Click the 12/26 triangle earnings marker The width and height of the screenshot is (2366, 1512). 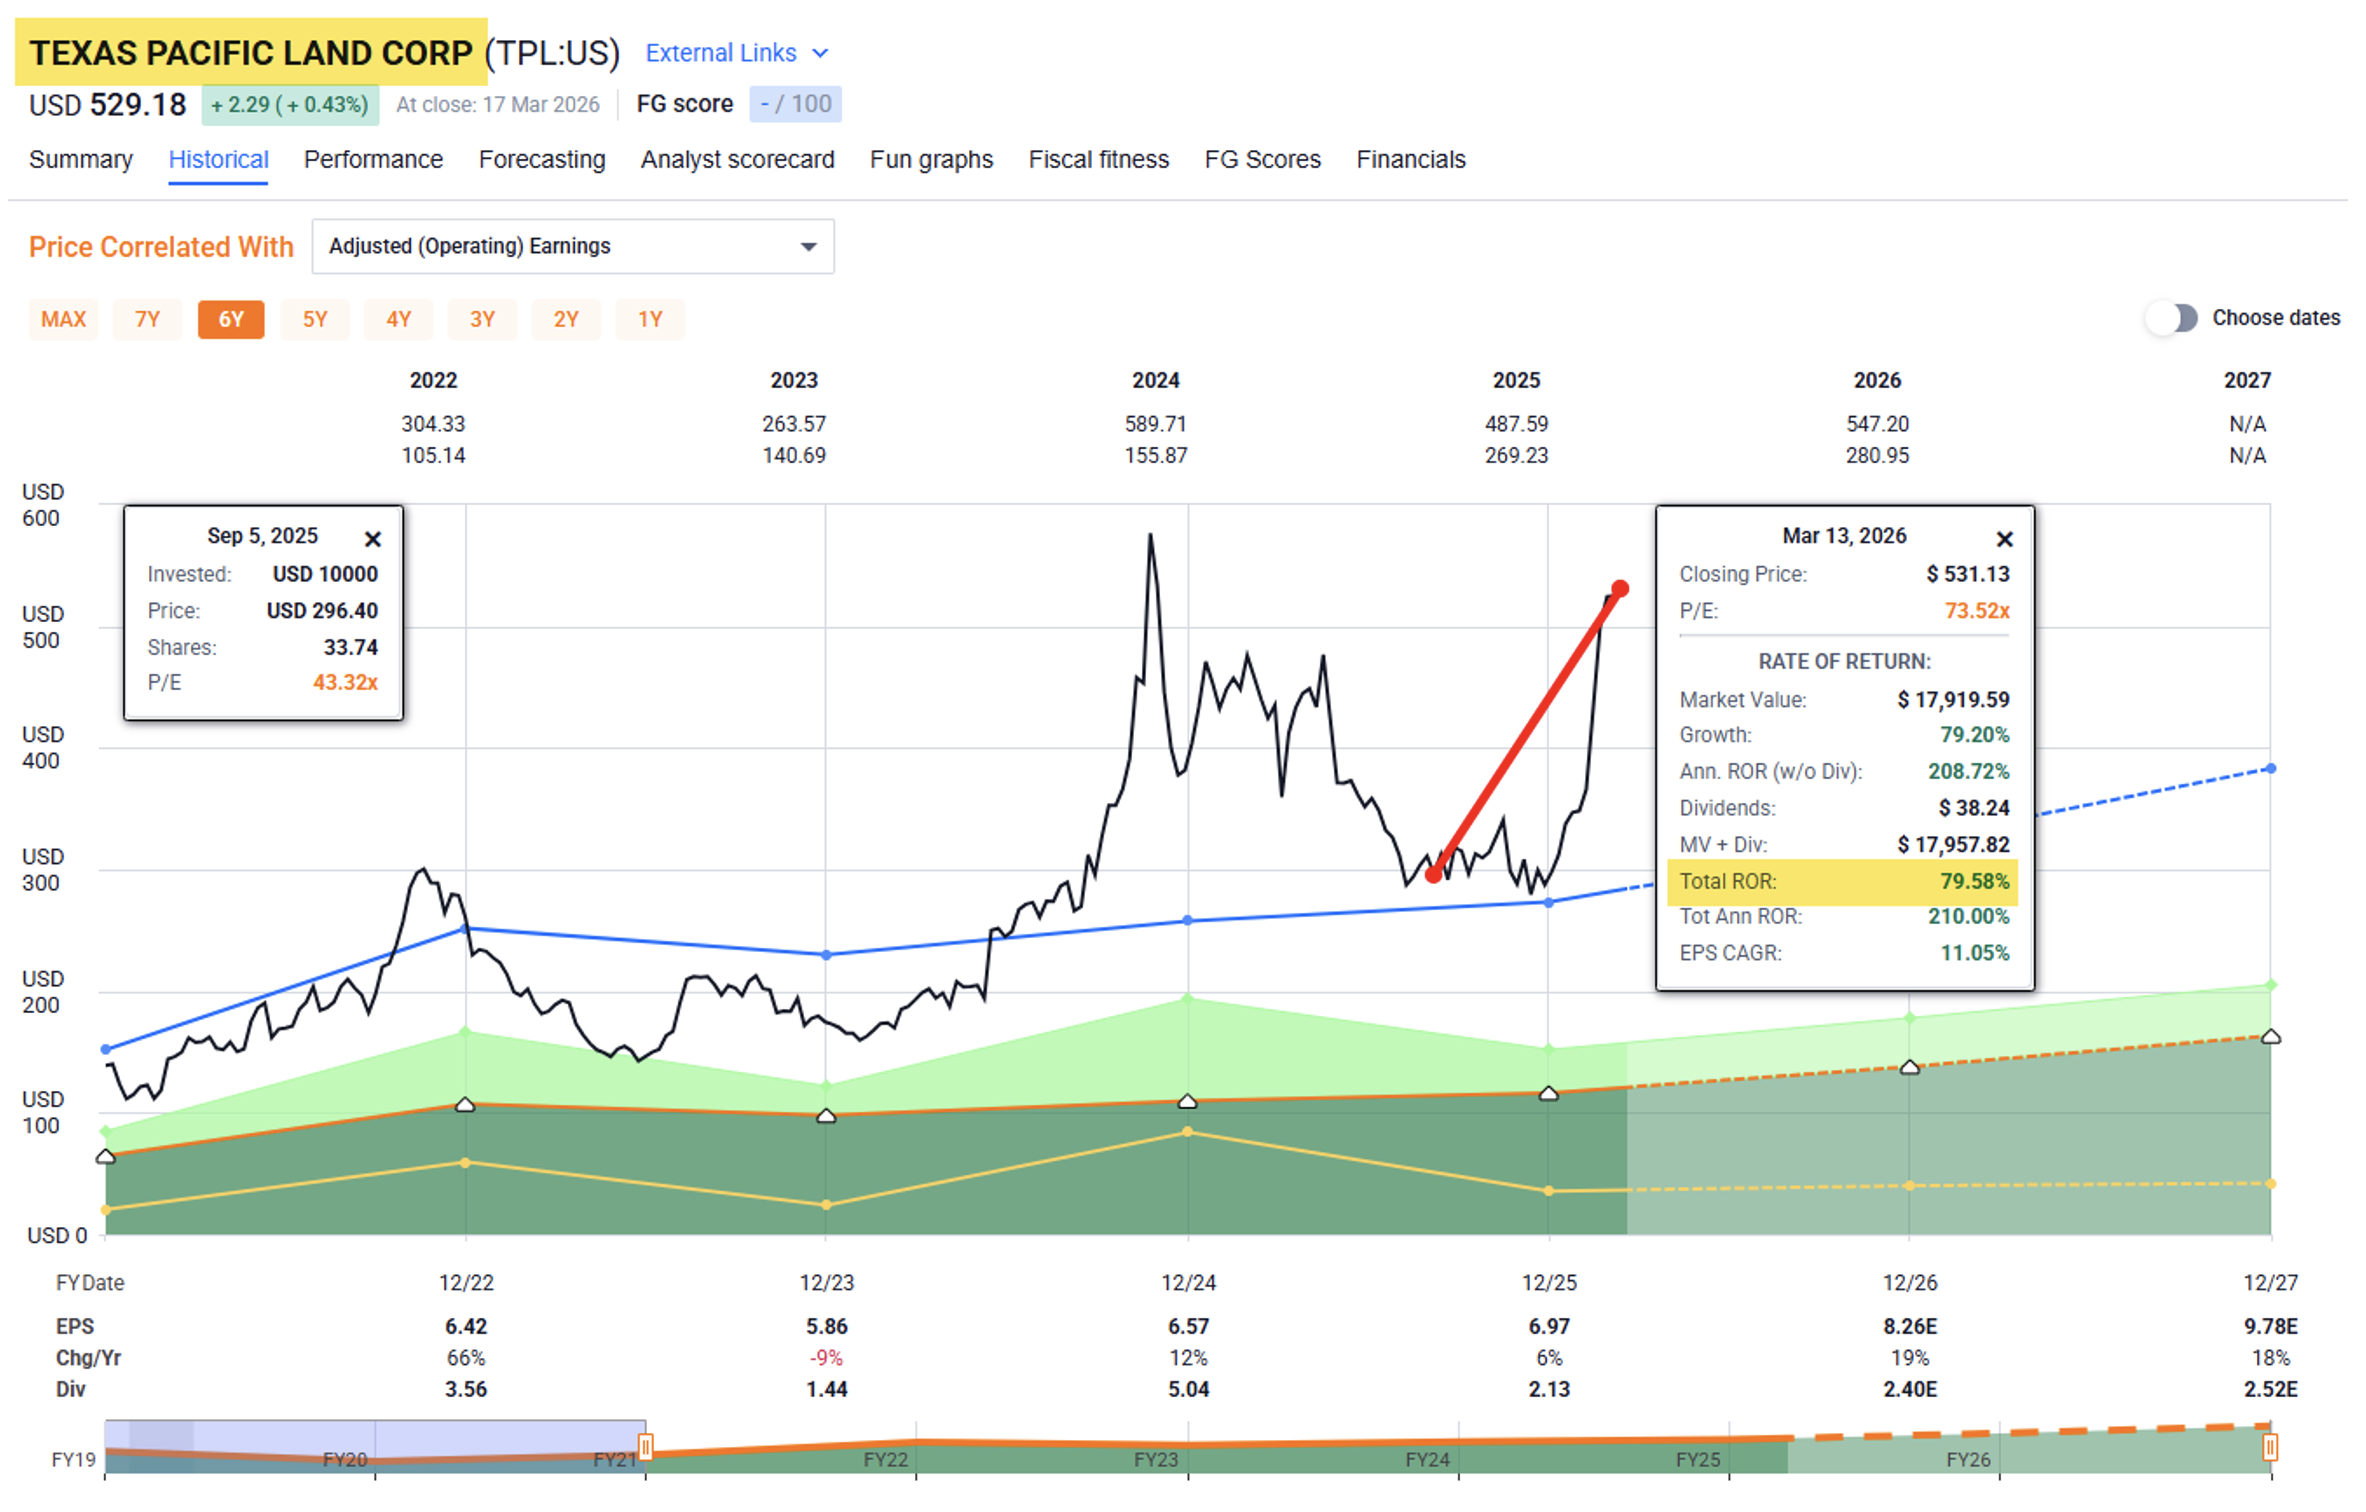[x=1909, y=1067]
